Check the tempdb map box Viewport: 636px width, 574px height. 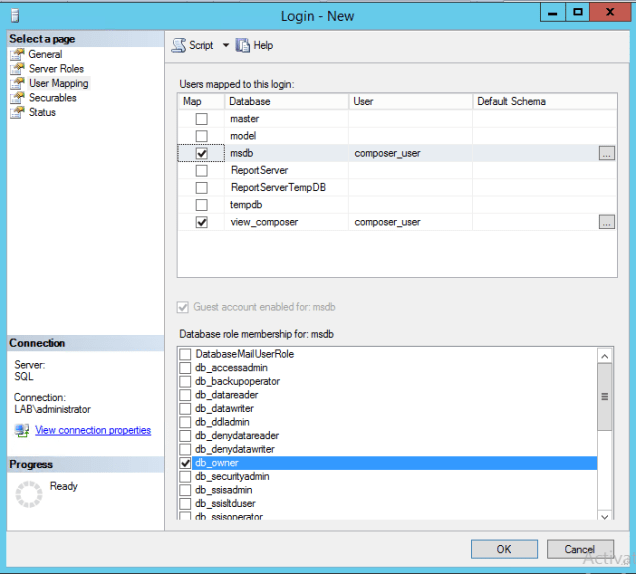tap(202, 205)
